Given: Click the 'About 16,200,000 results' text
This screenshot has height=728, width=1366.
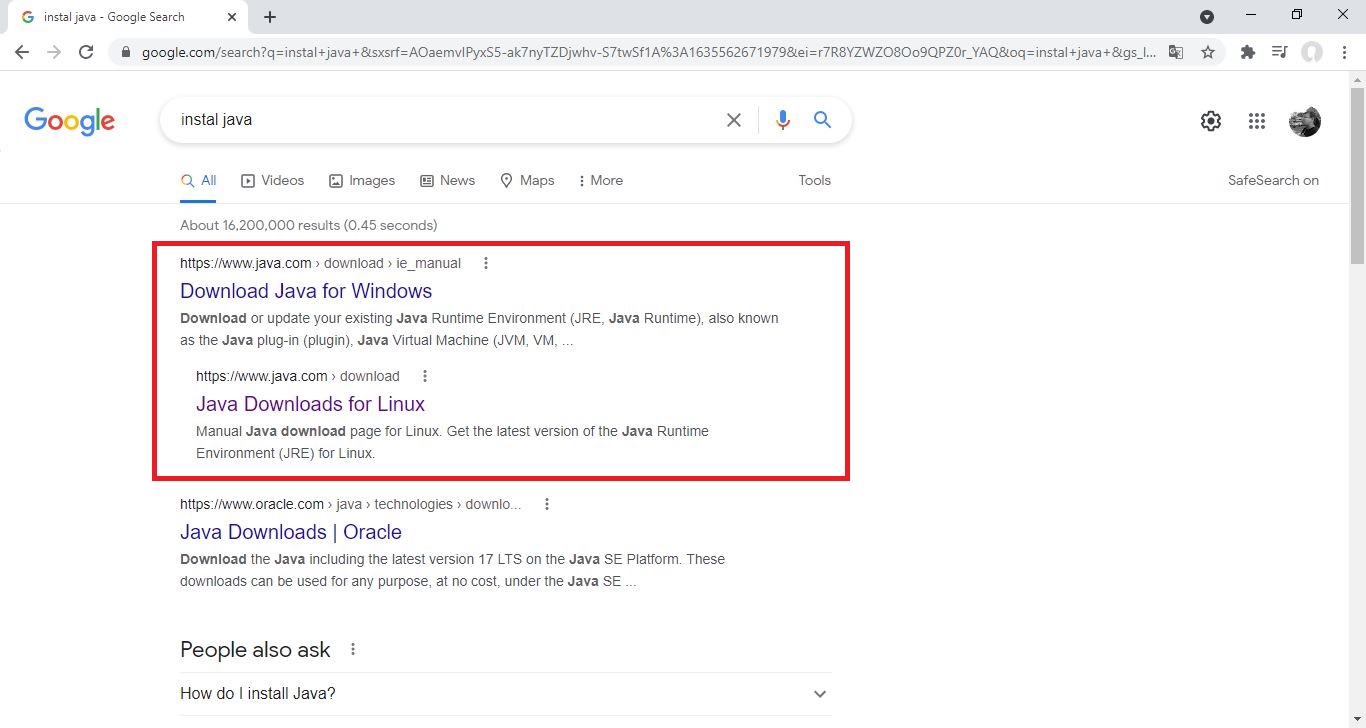Looking at the screenshot, I should [308, 225].
